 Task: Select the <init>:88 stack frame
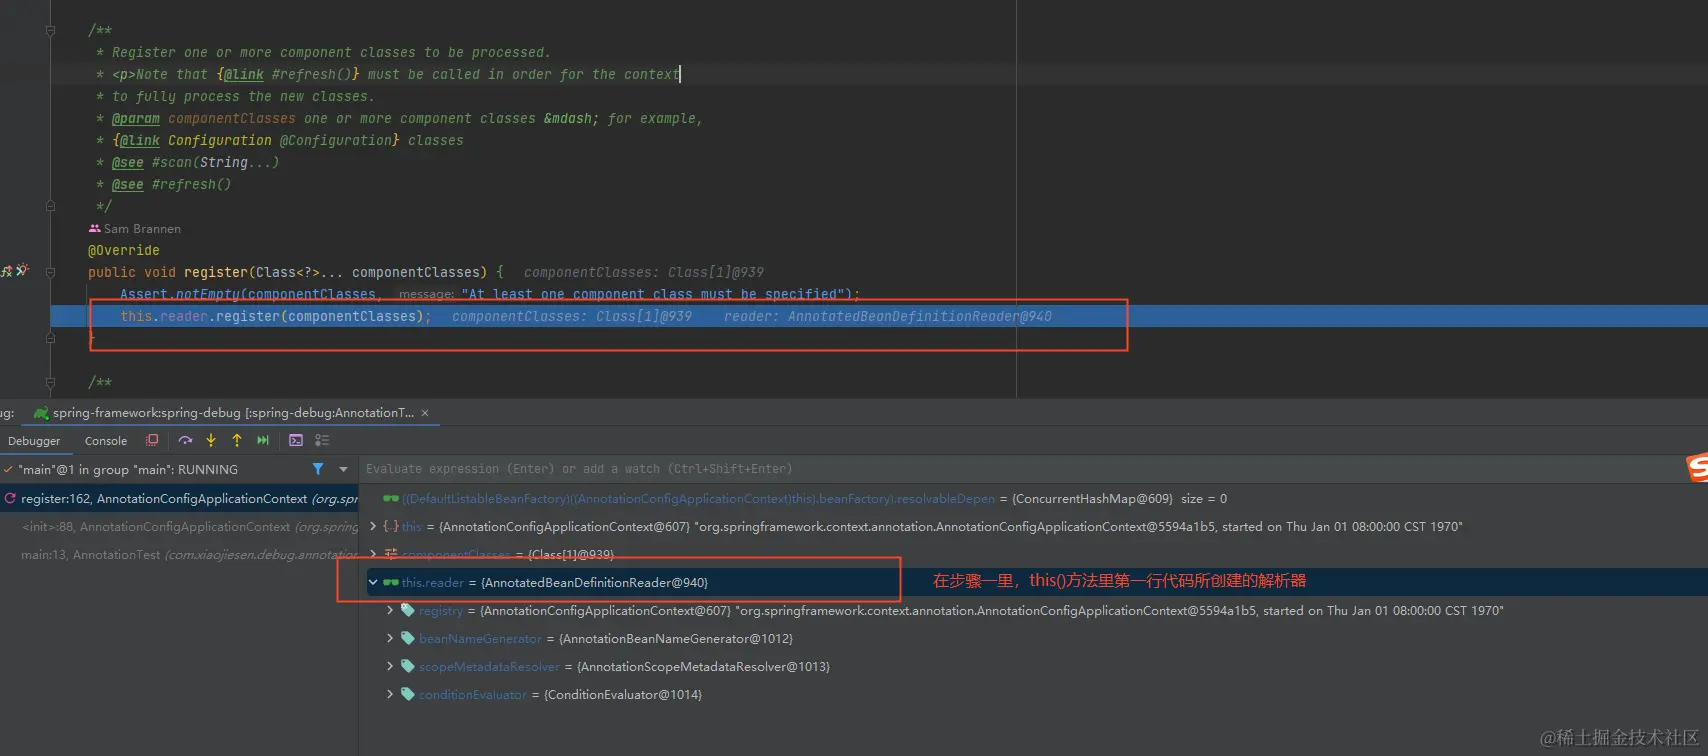point(180,526)
